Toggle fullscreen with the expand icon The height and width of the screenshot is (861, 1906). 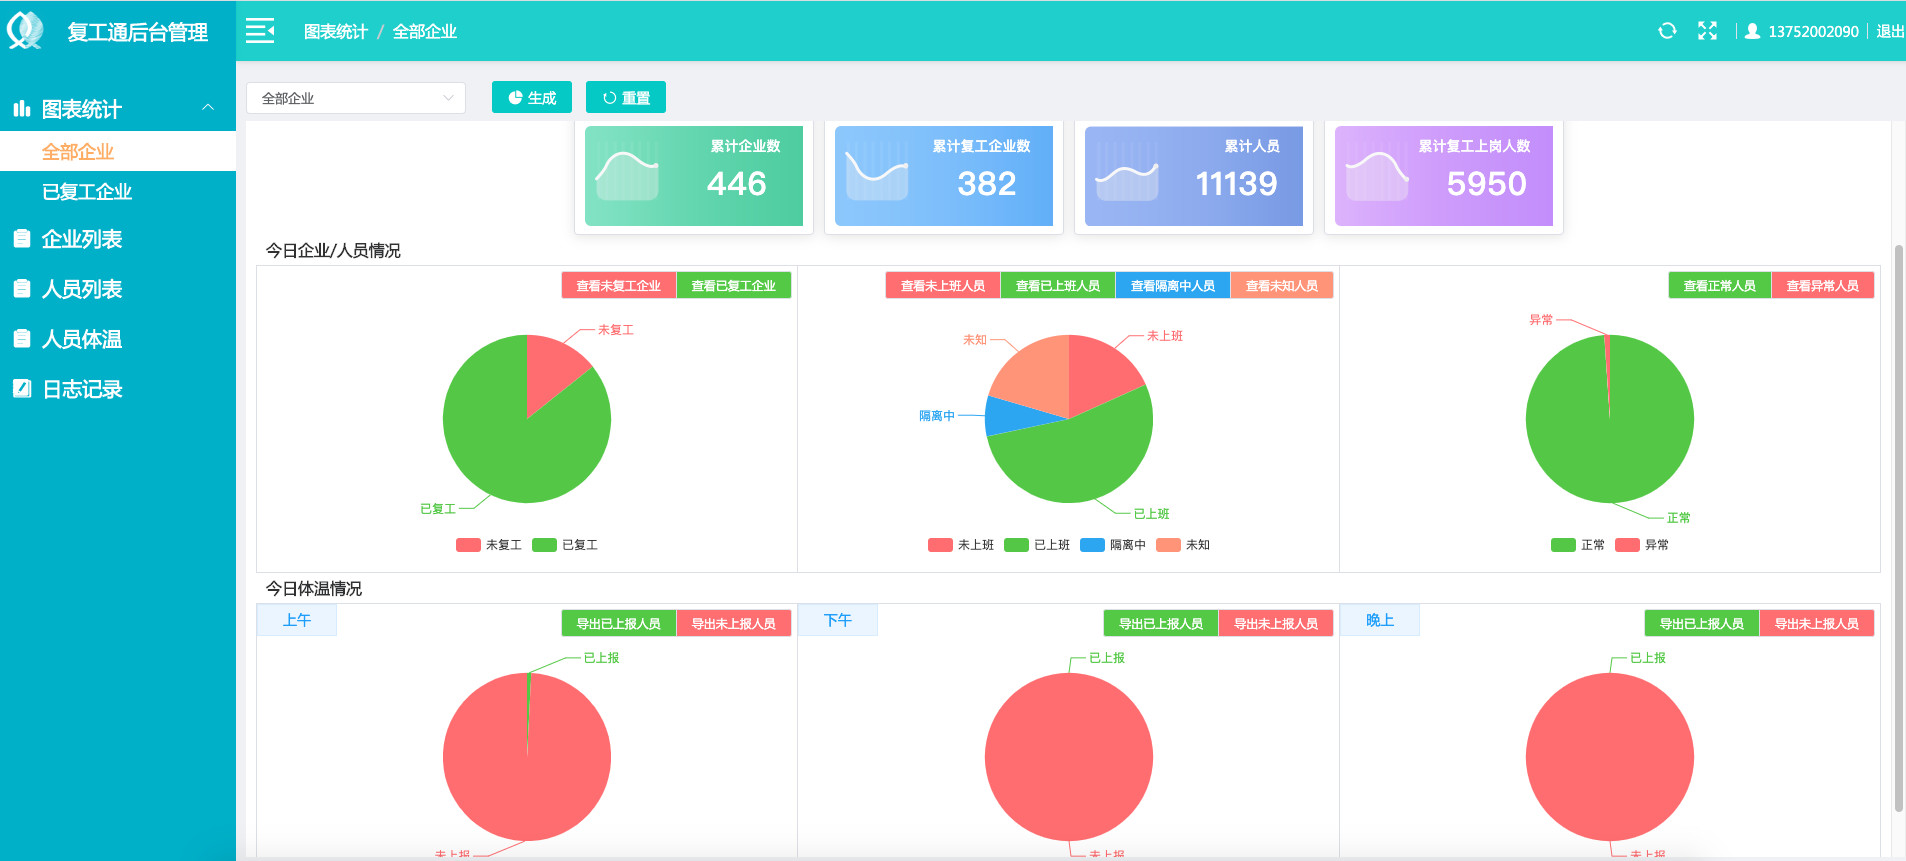coord(1707,31)
